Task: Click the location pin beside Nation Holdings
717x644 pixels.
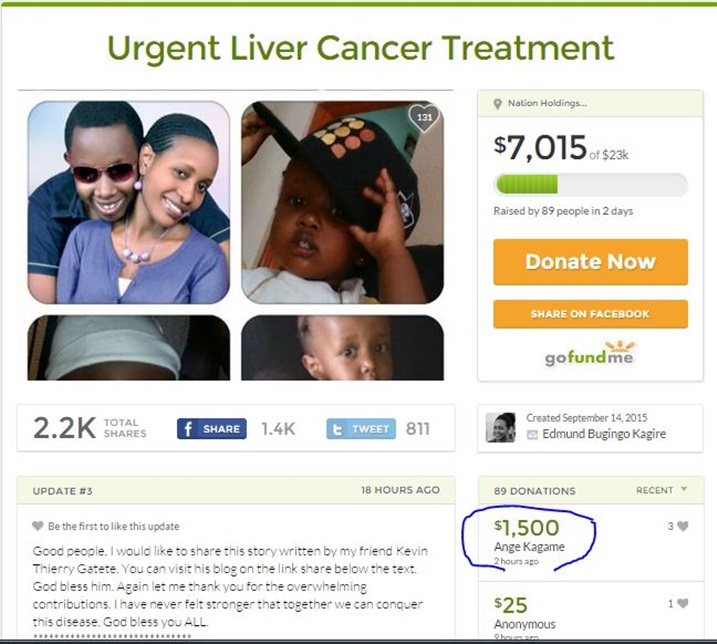Action: [x=498, y=104]
